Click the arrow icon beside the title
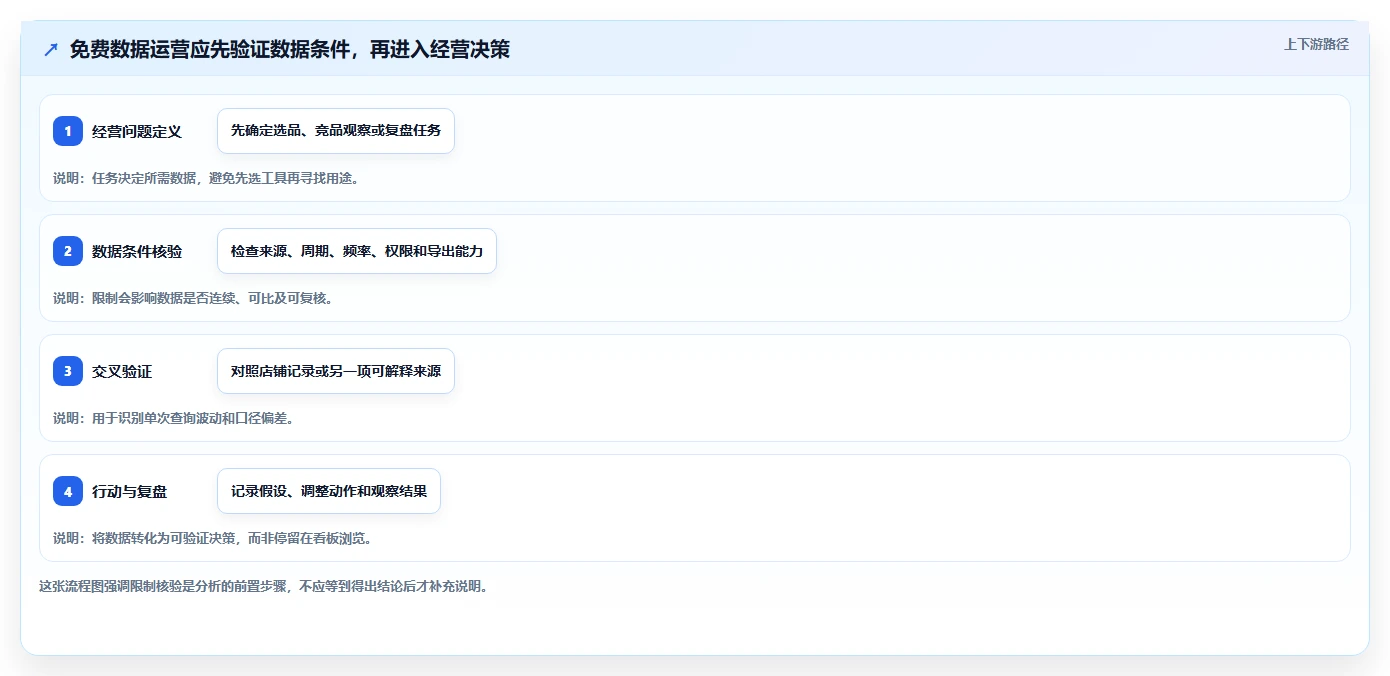 (51, 50)
